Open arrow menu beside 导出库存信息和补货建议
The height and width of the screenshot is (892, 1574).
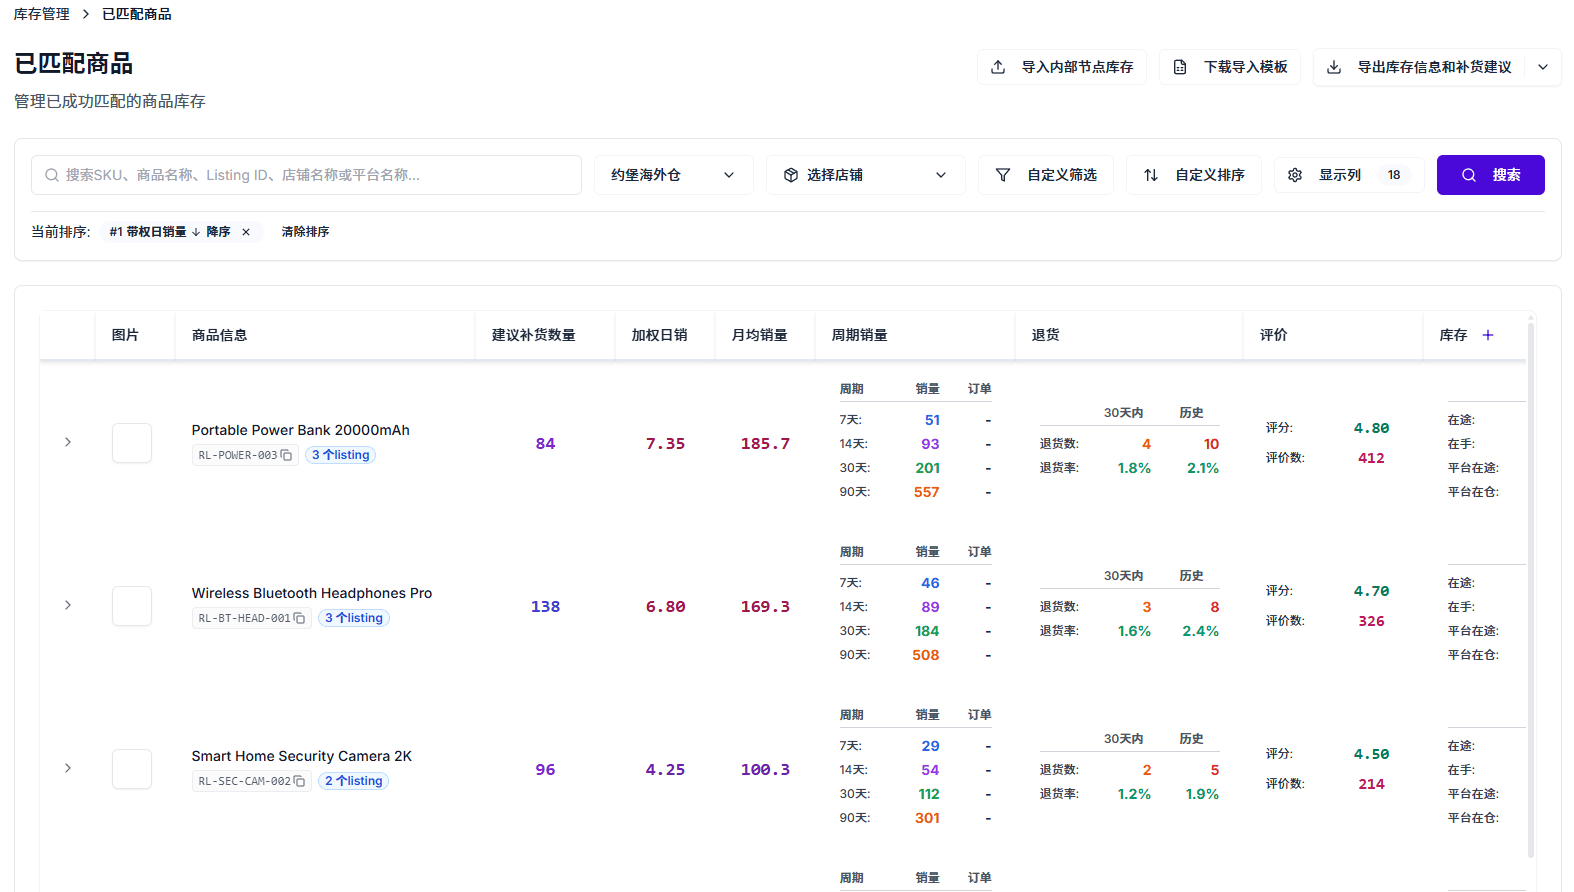pos(1543,67)
